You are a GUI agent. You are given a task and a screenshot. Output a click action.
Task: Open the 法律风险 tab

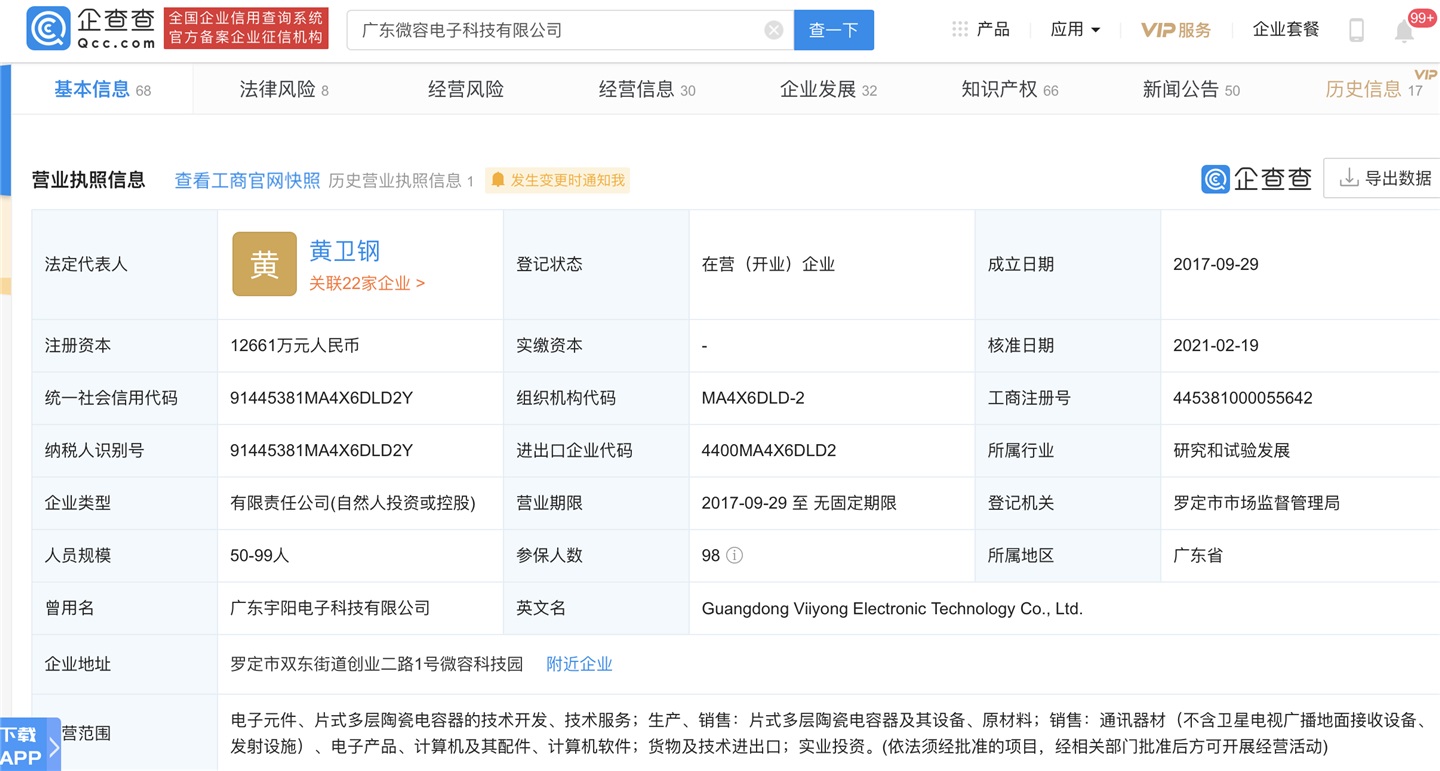(x=284, y=89)
